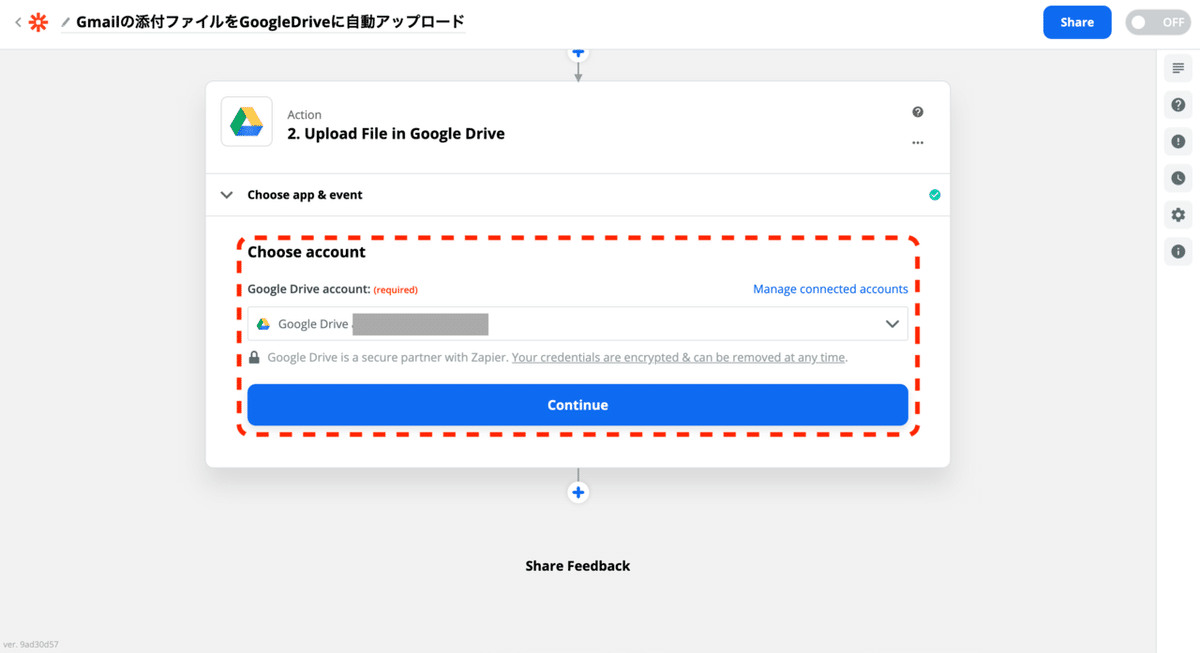This screenshot has height=653, width=1200.
Task: Open the Zap settings gear in right sidebar
Action: (x=1178, y=214)
